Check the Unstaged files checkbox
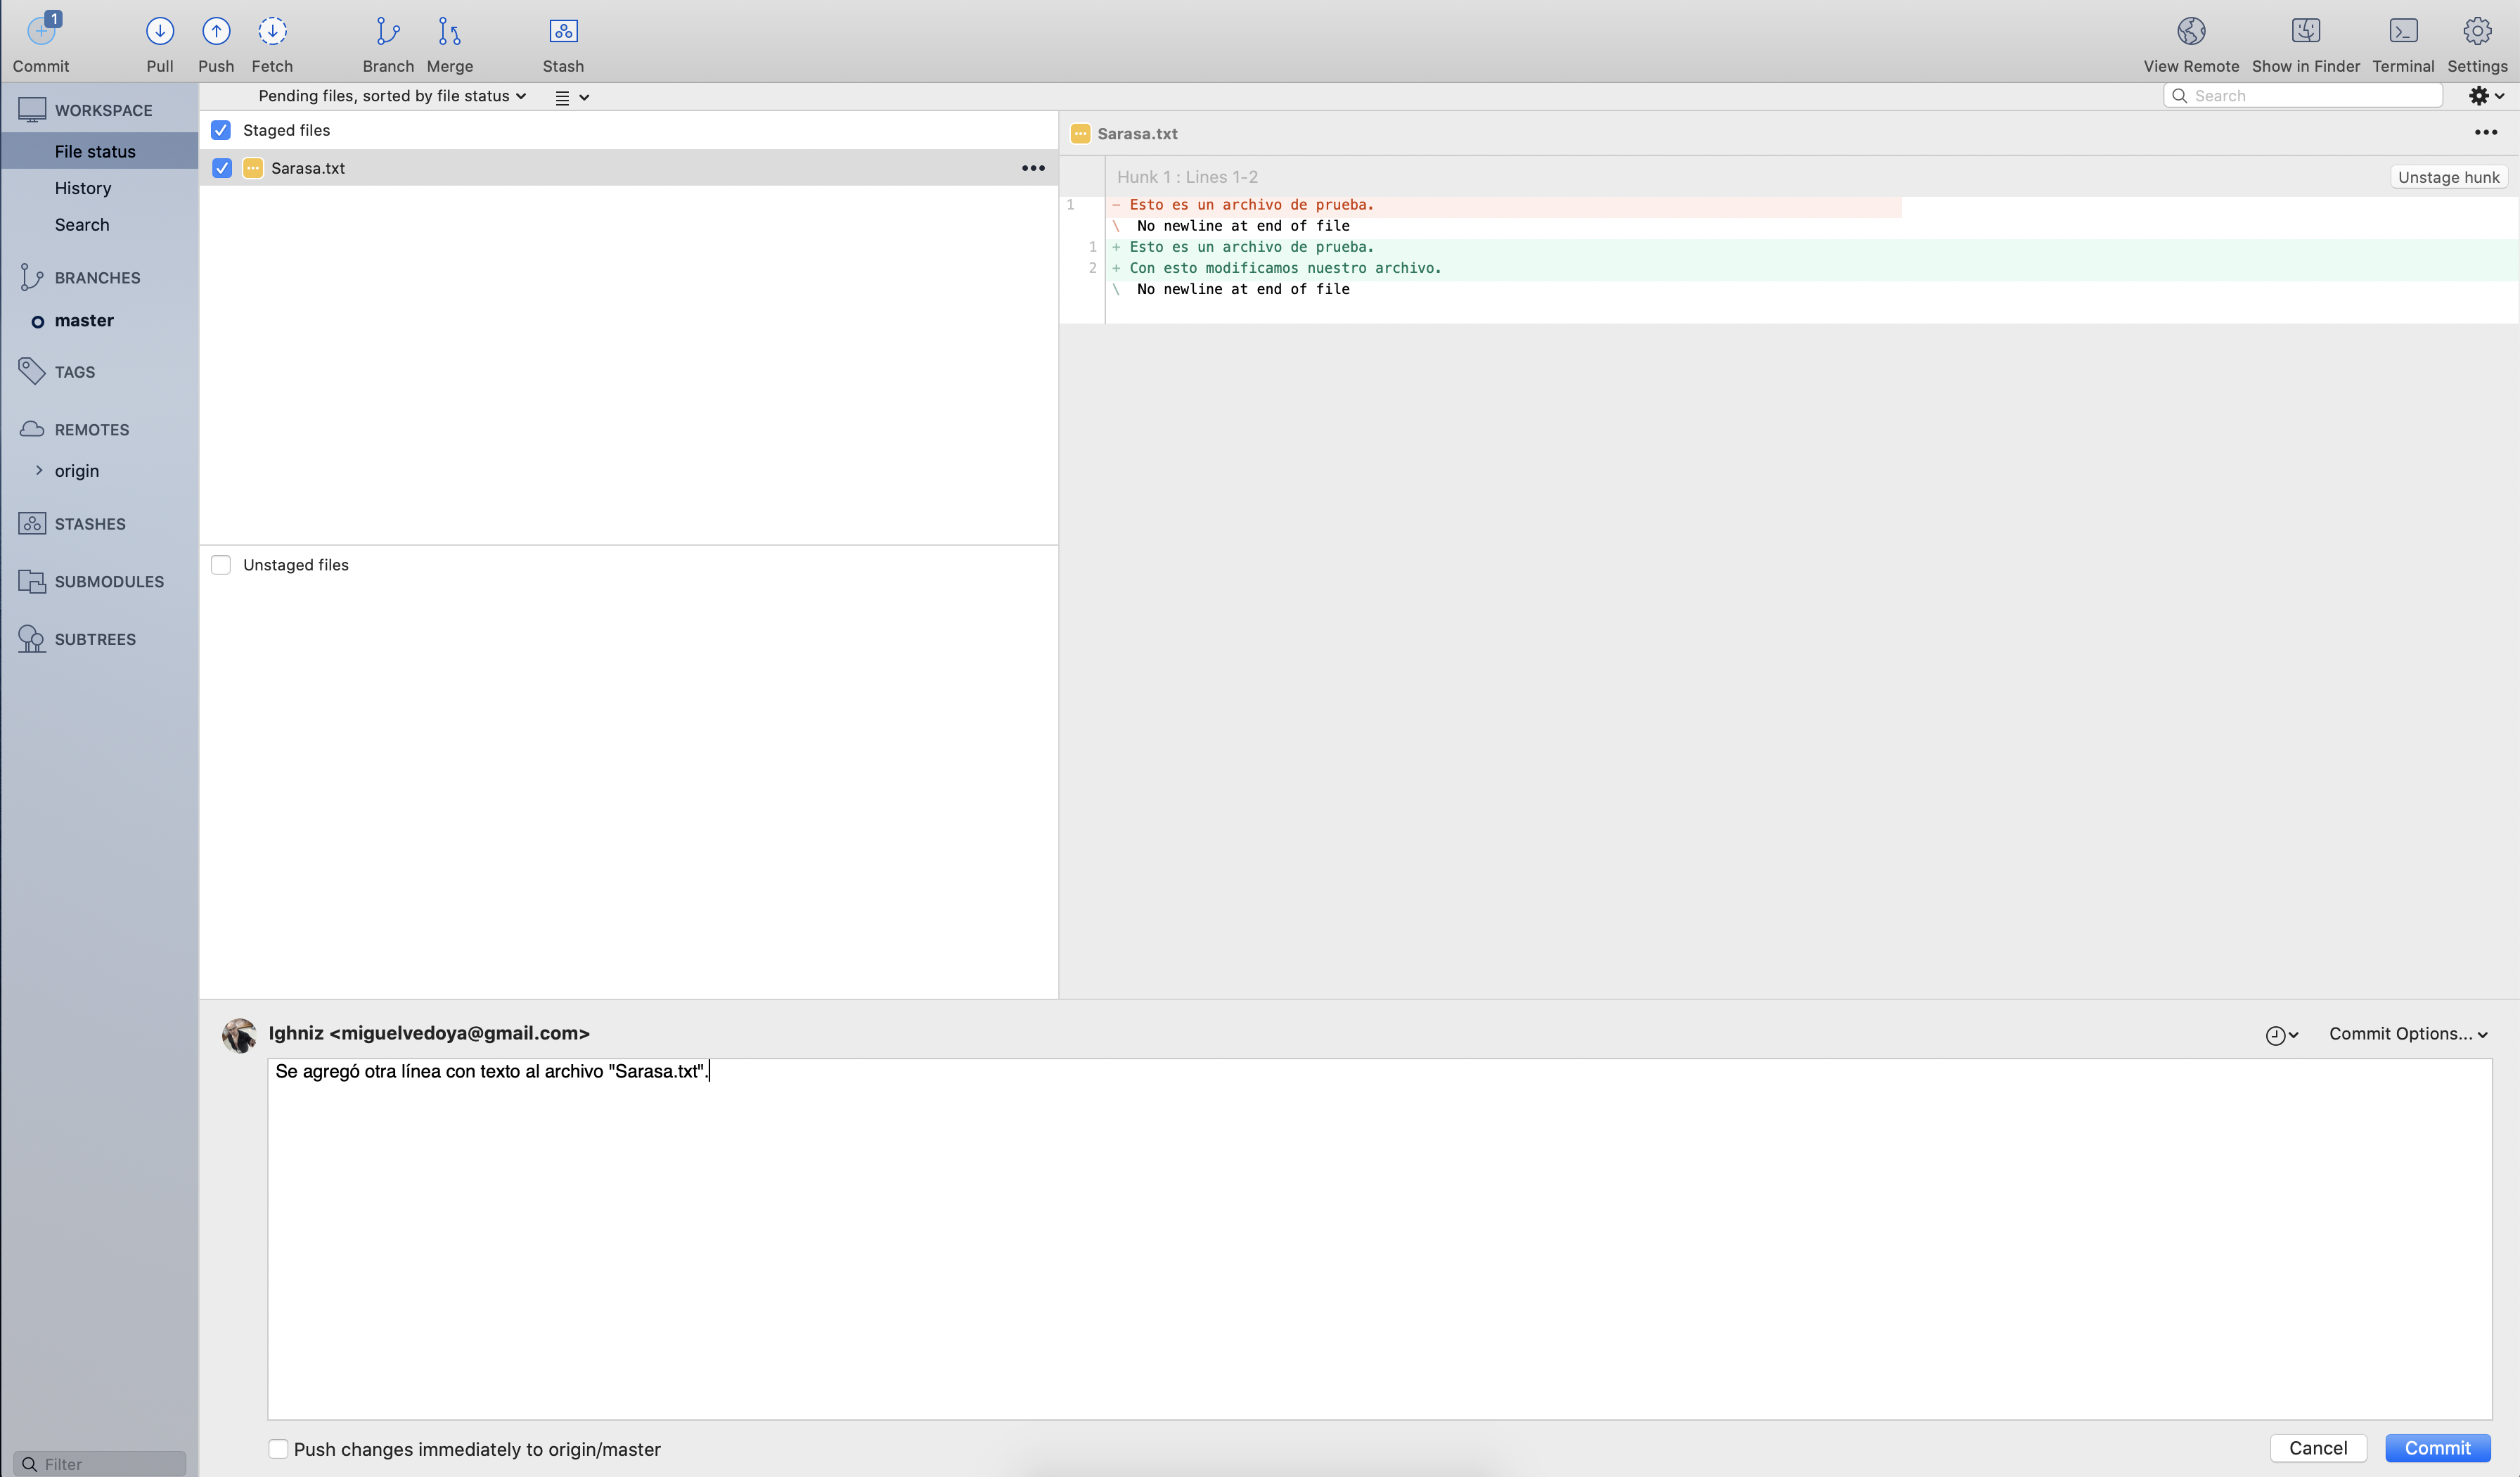This screenshot has height=1477, width=2520. click(221, 565)
